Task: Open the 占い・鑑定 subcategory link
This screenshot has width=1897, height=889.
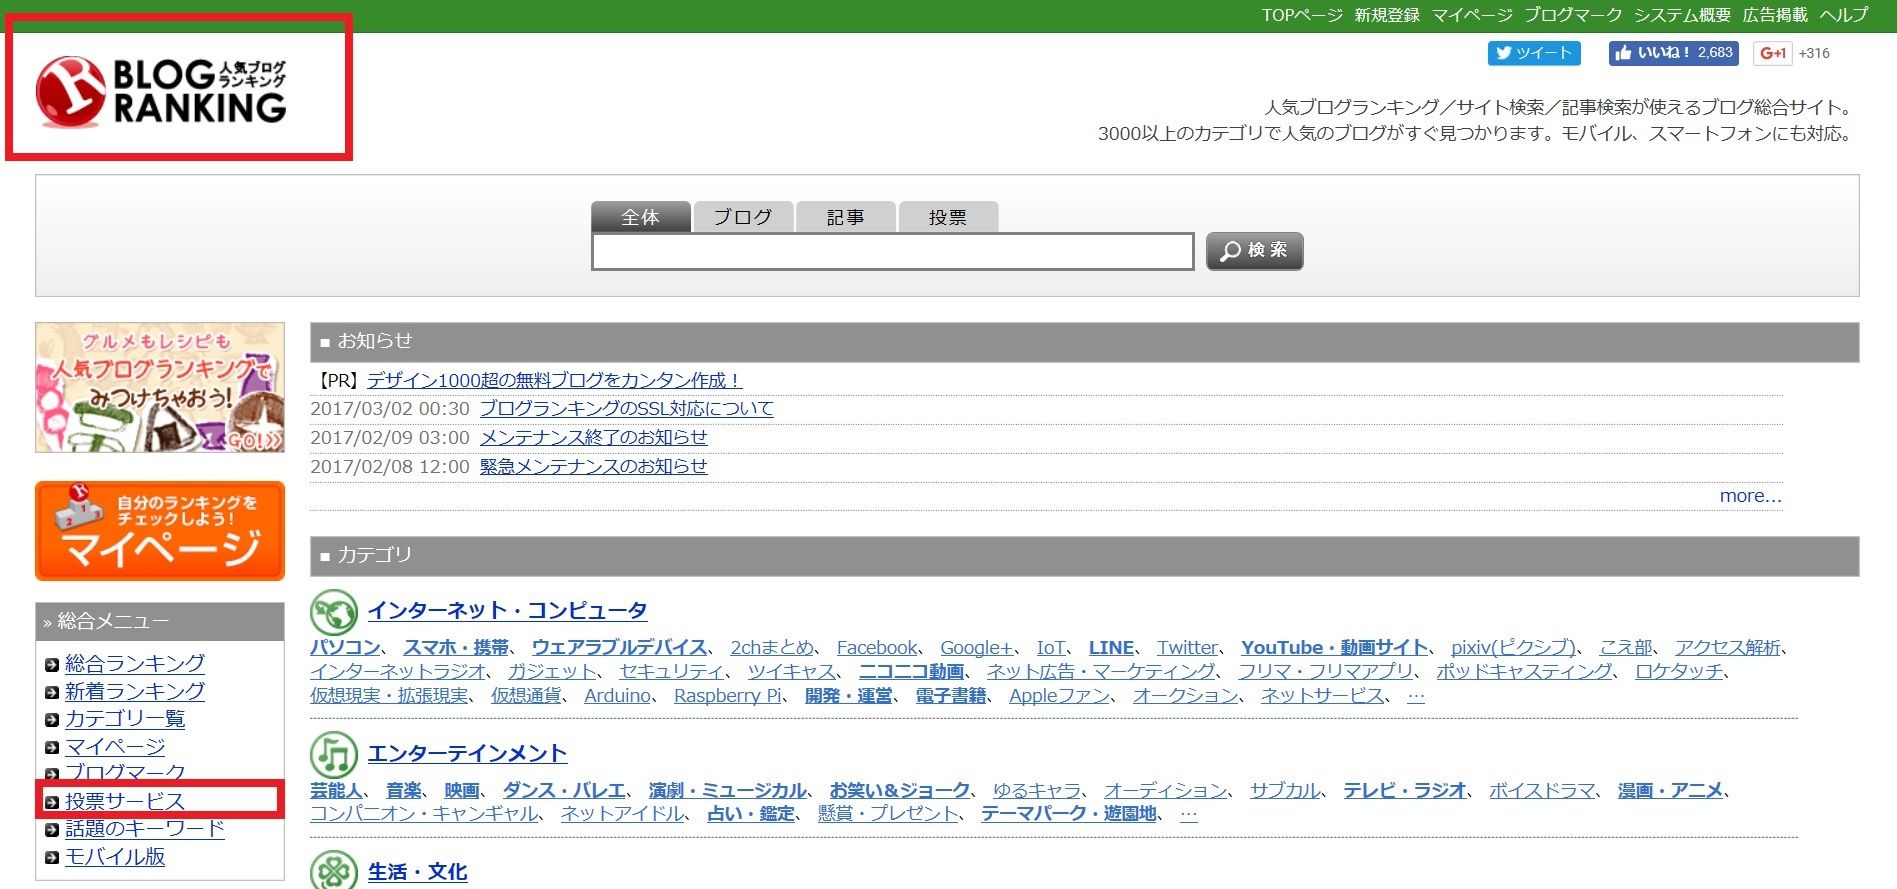Action: 751,814
